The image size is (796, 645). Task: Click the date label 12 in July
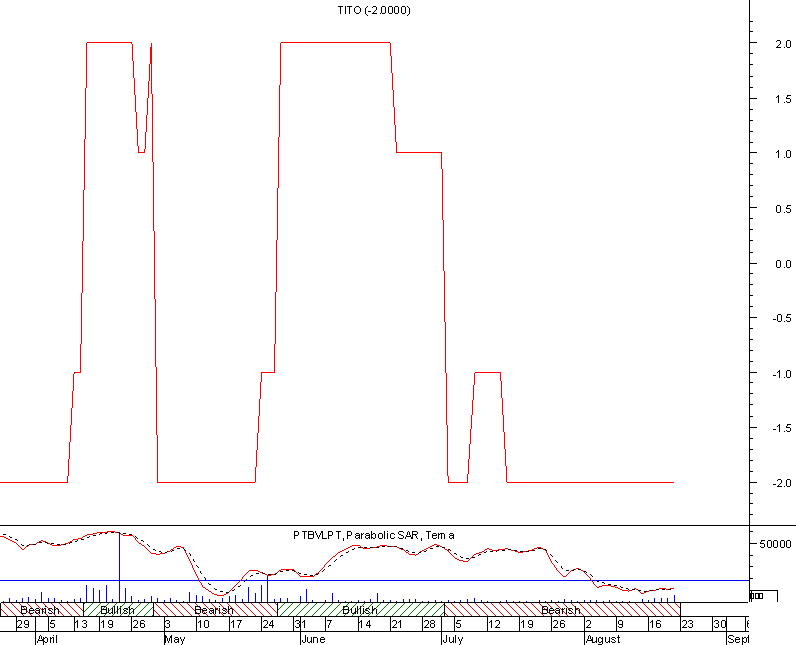click(x=494, y=624)
